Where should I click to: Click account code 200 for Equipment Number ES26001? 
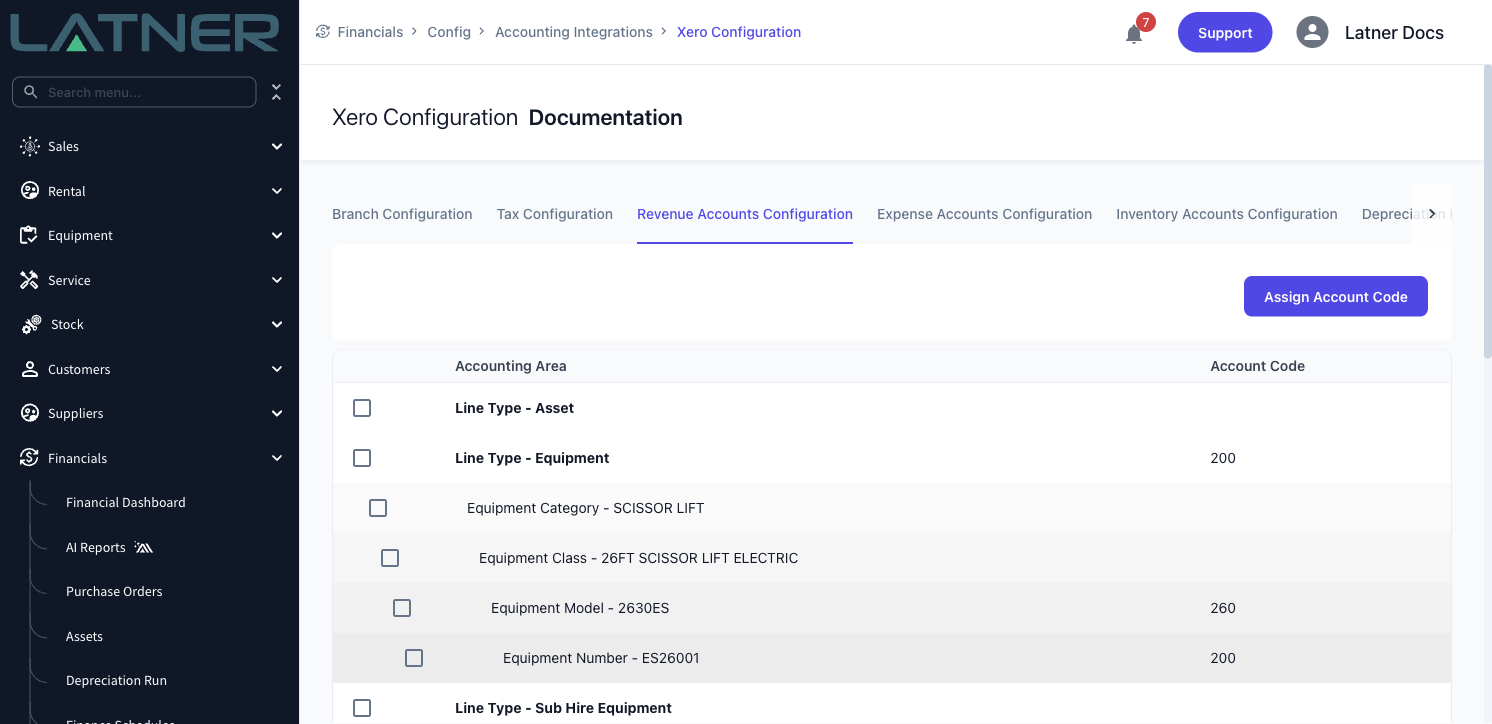click(1223, 658)
